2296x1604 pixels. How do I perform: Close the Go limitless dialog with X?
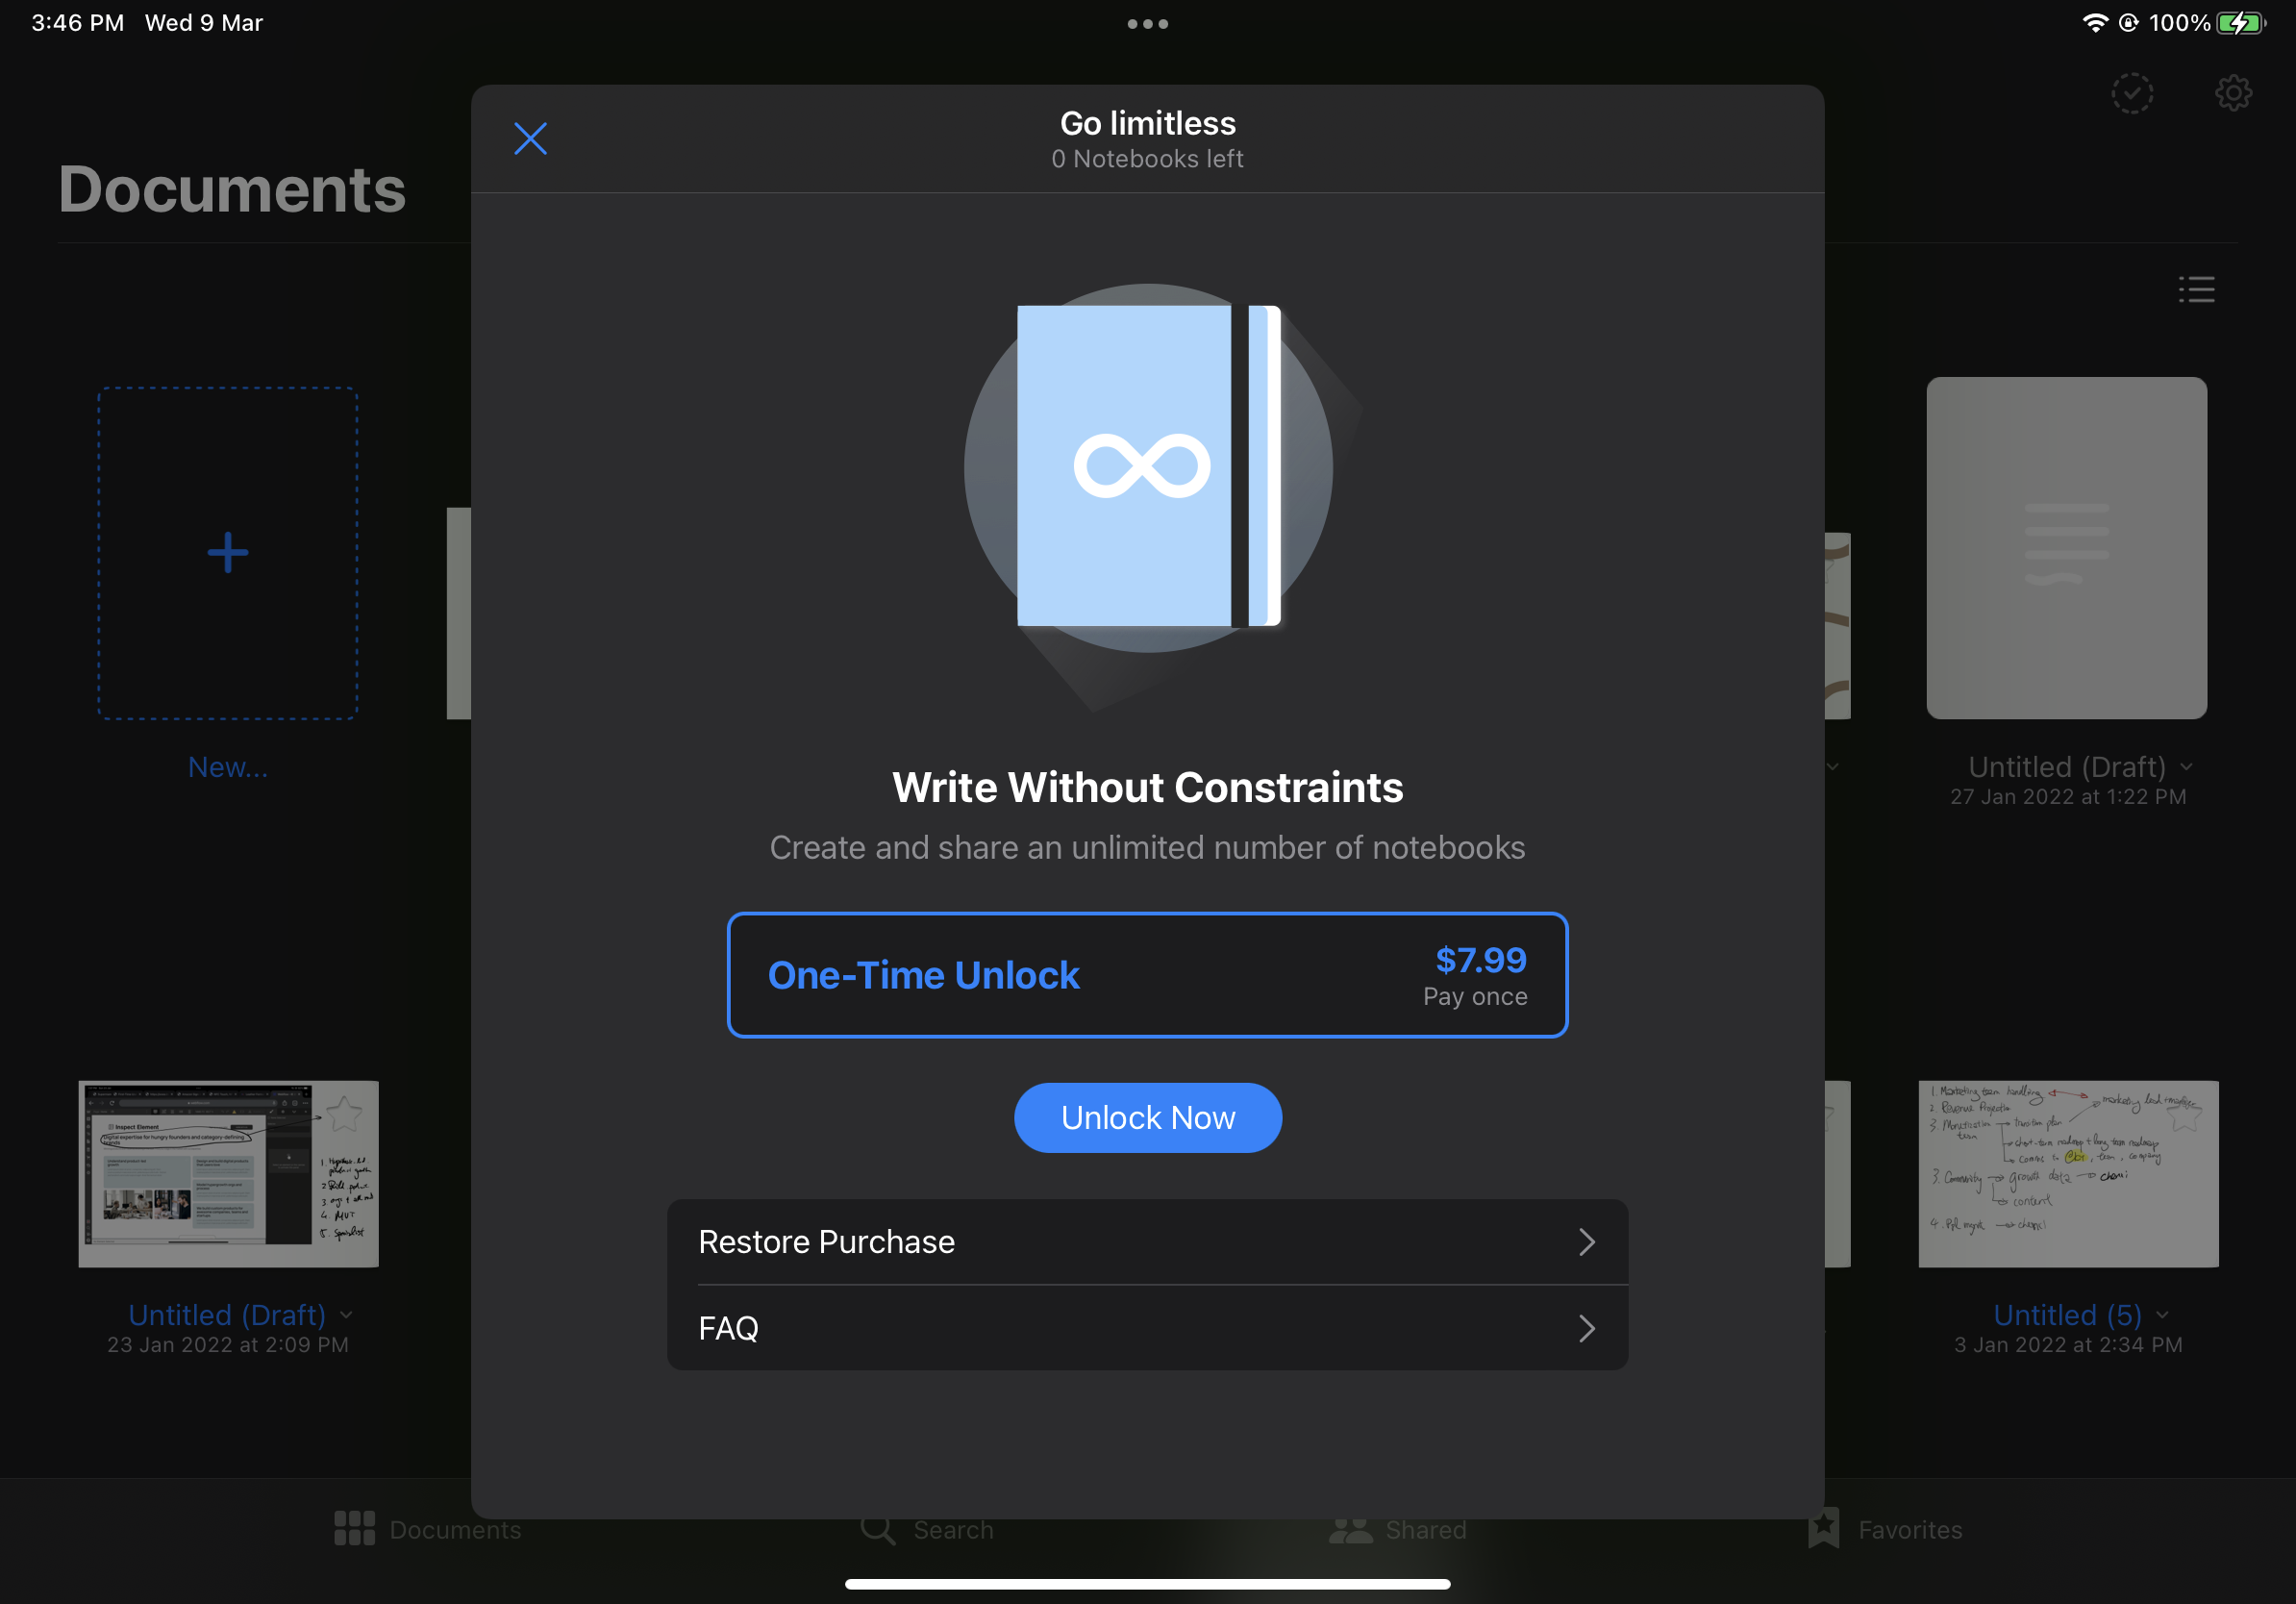click(x=530, y=138)
